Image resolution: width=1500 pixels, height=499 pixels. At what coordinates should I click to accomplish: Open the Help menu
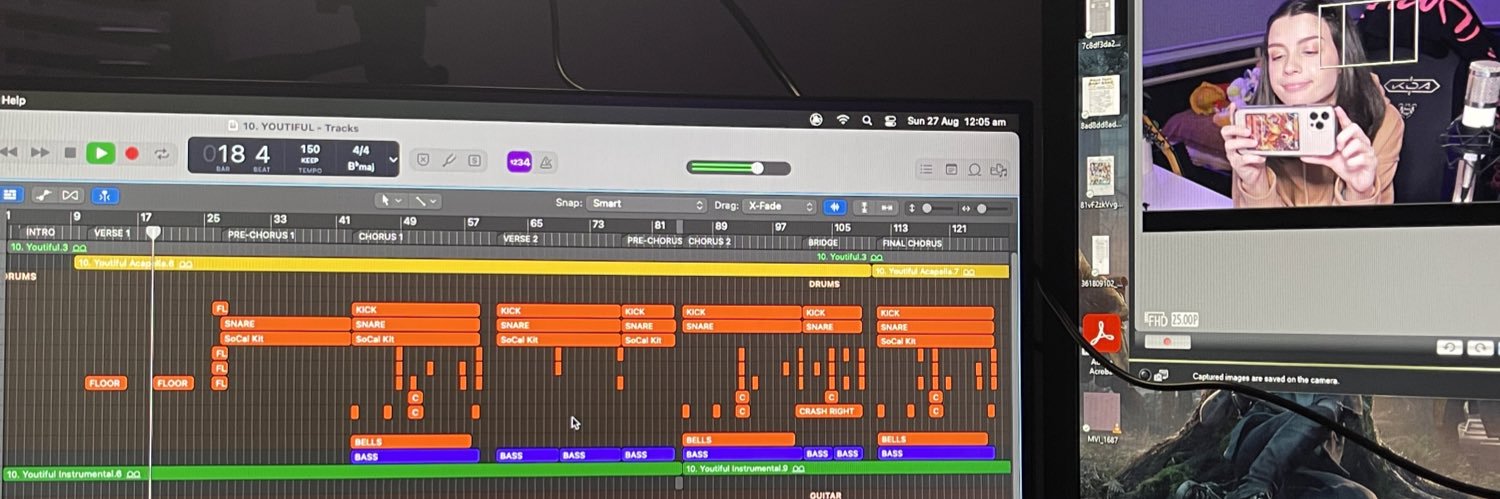13,100
